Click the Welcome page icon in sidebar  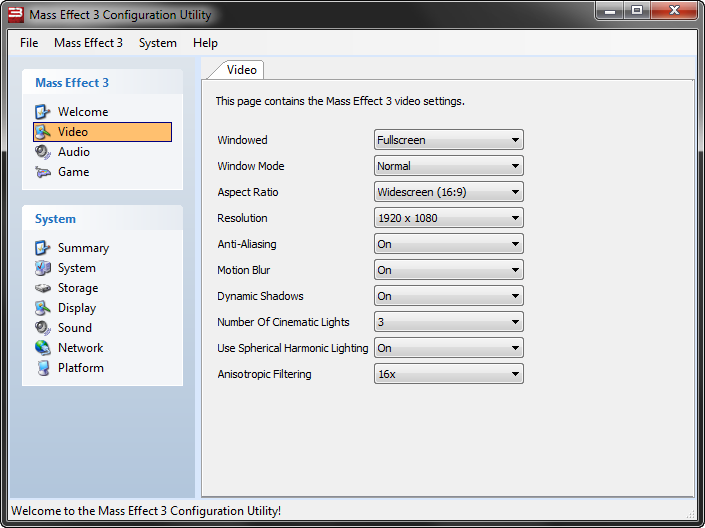tap(43, 112)
